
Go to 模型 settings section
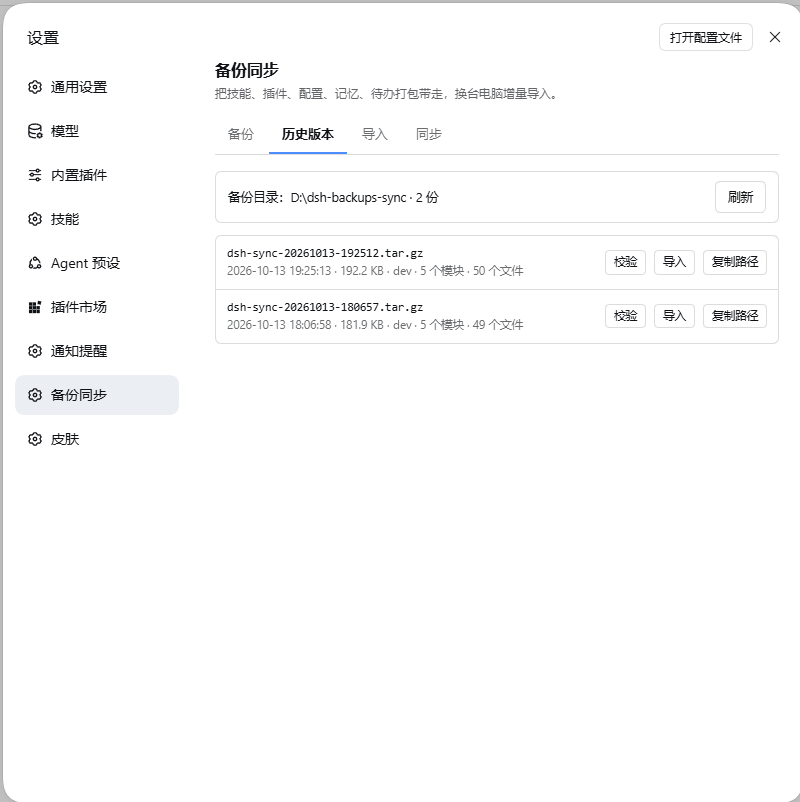point(97,131)
